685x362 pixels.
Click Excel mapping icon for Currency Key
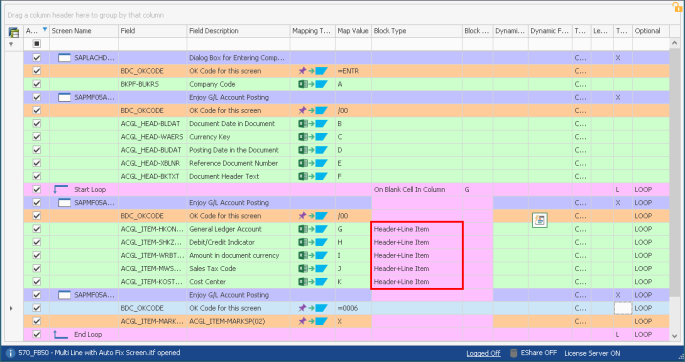point(312,137)
